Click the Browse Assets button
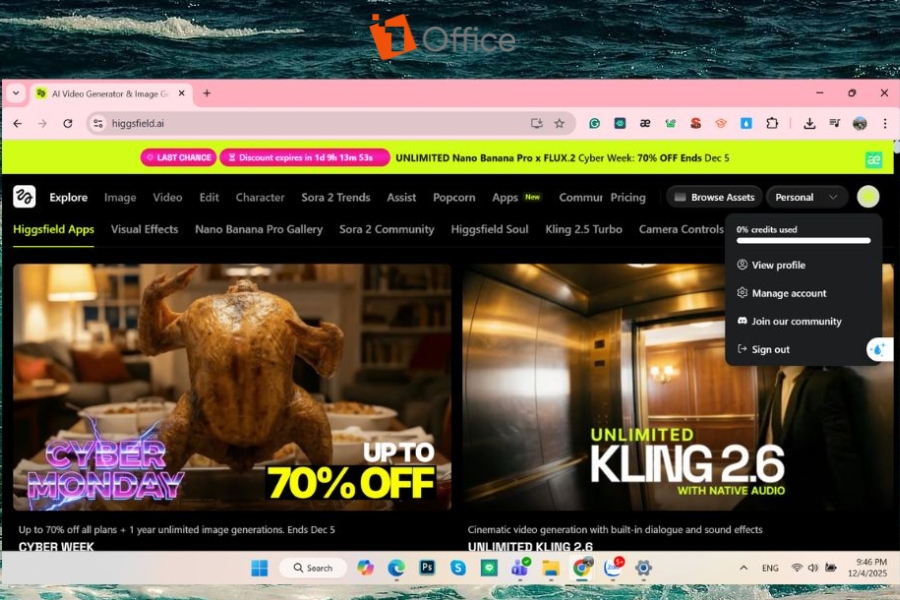Screen dimensions: 900x600 (x=714, y=197)
